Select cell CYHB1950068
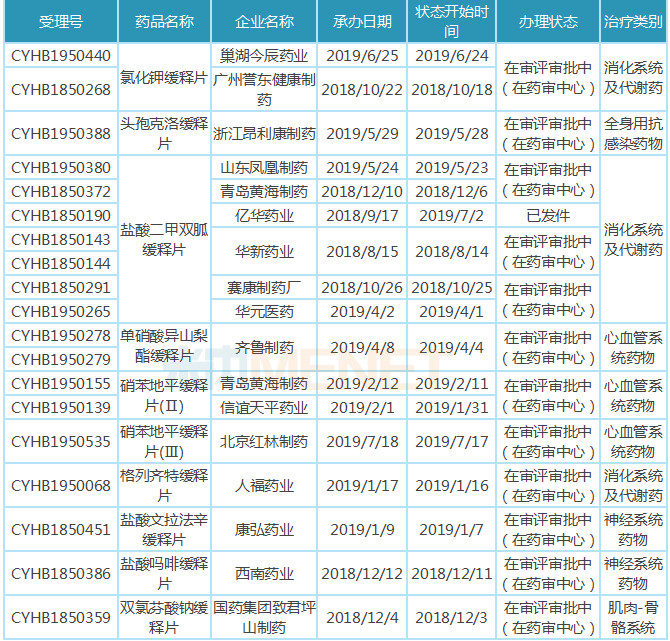Viewport: 670px width, 641px height. click(x=61, y=485)
